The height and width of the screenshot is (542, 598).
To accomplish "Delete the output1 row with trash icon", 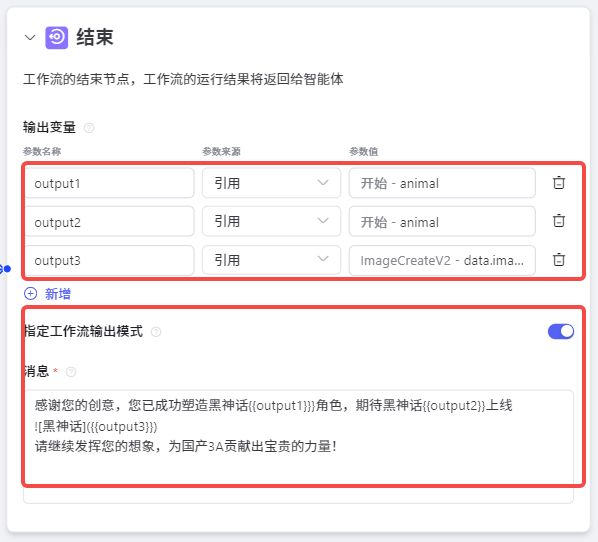I will pyautogui.click(x=559, y=183).
